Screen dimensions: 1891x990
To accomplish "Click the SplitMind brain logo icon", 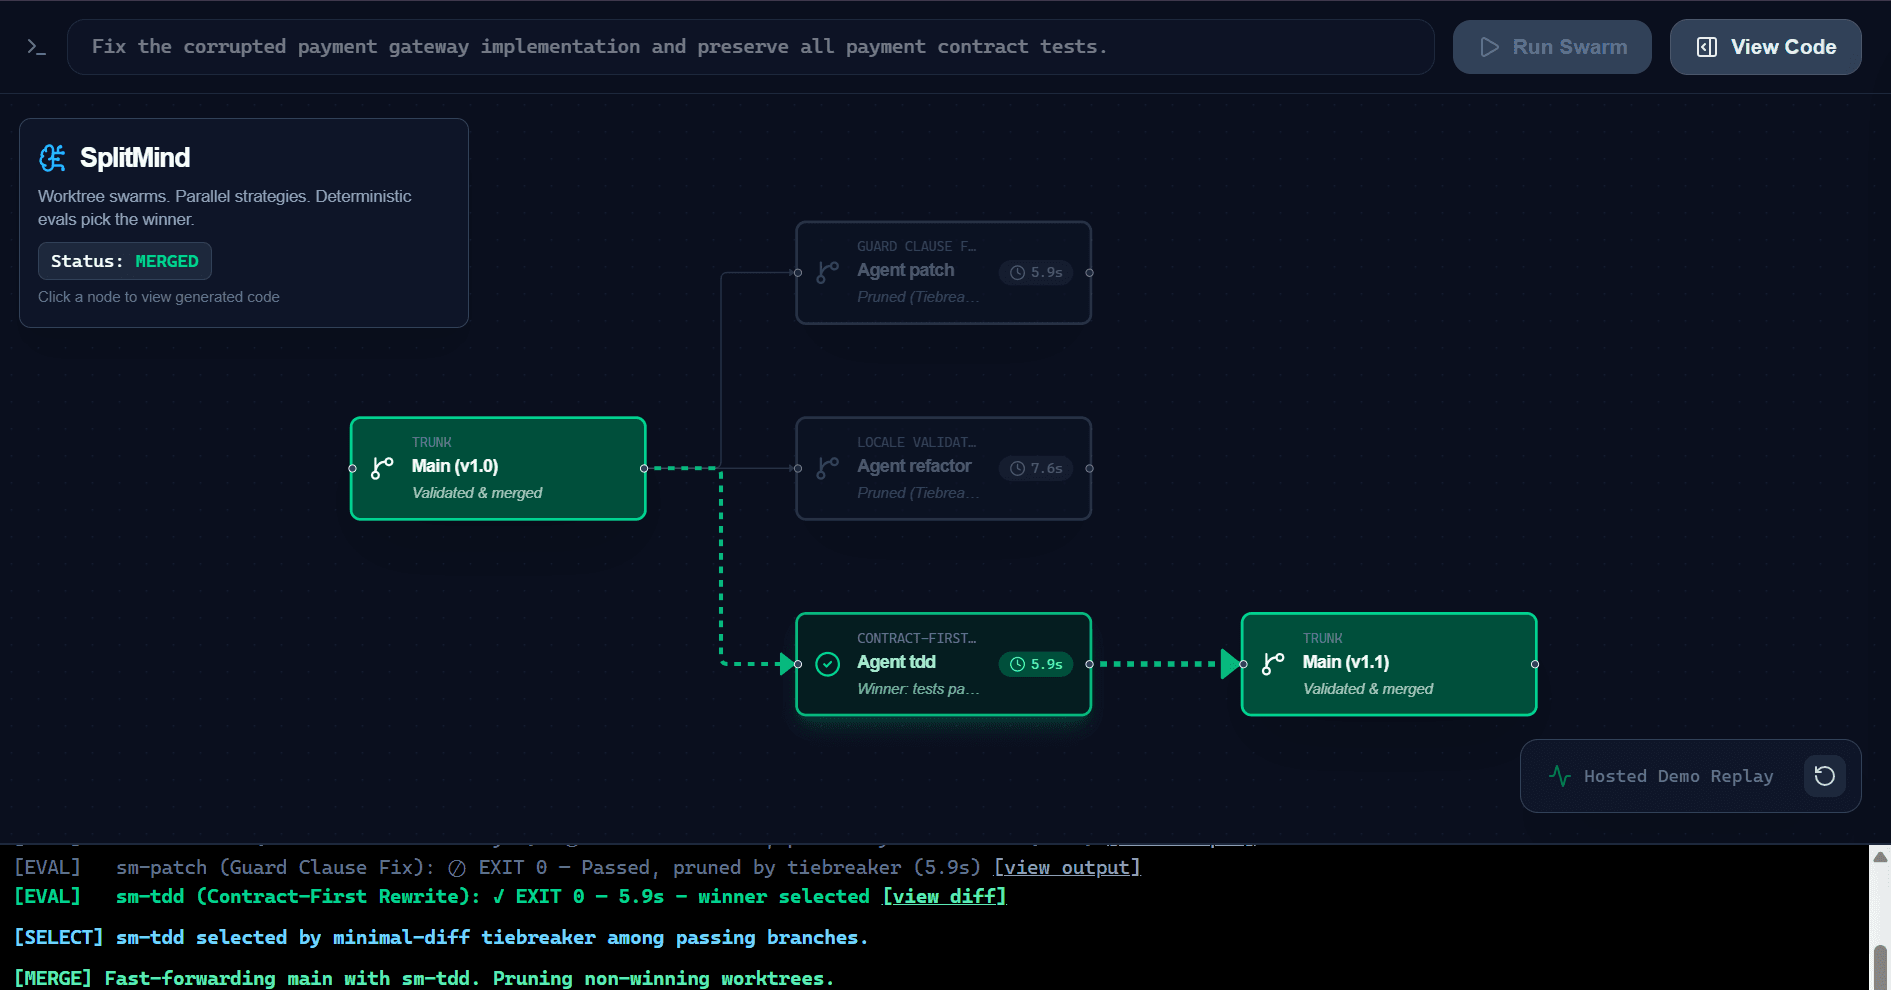I will tap(52, 158).
